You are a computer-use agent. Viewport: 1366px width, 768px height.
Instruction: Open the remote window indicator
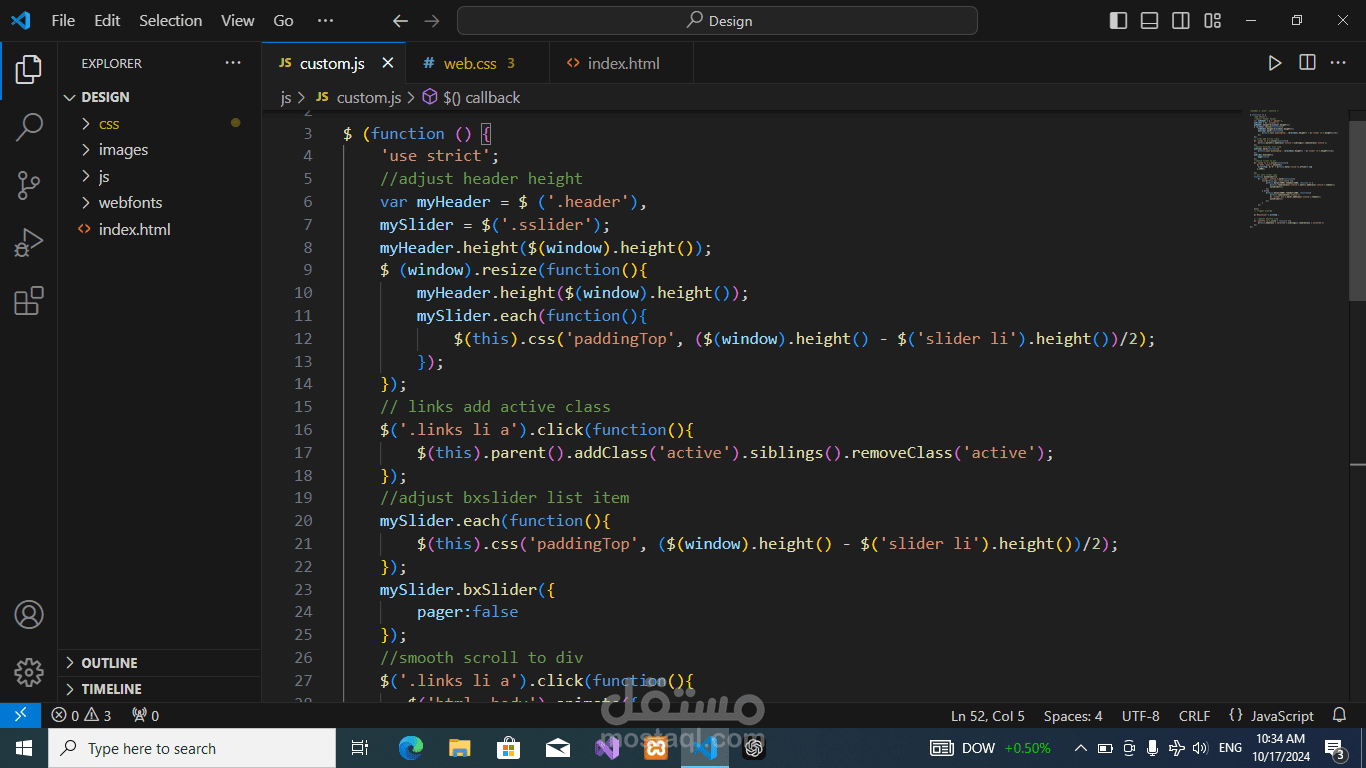[20, 716]
